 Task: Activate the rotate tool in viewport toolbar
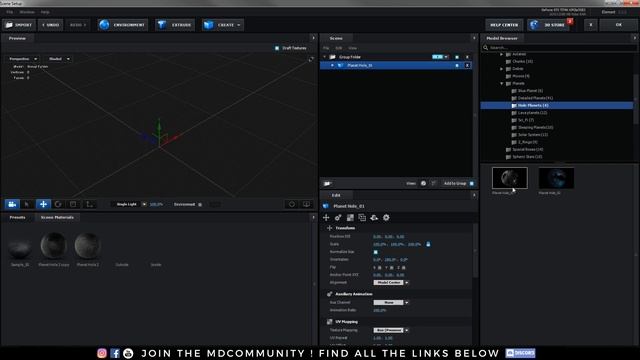click(x=58, y=204)
